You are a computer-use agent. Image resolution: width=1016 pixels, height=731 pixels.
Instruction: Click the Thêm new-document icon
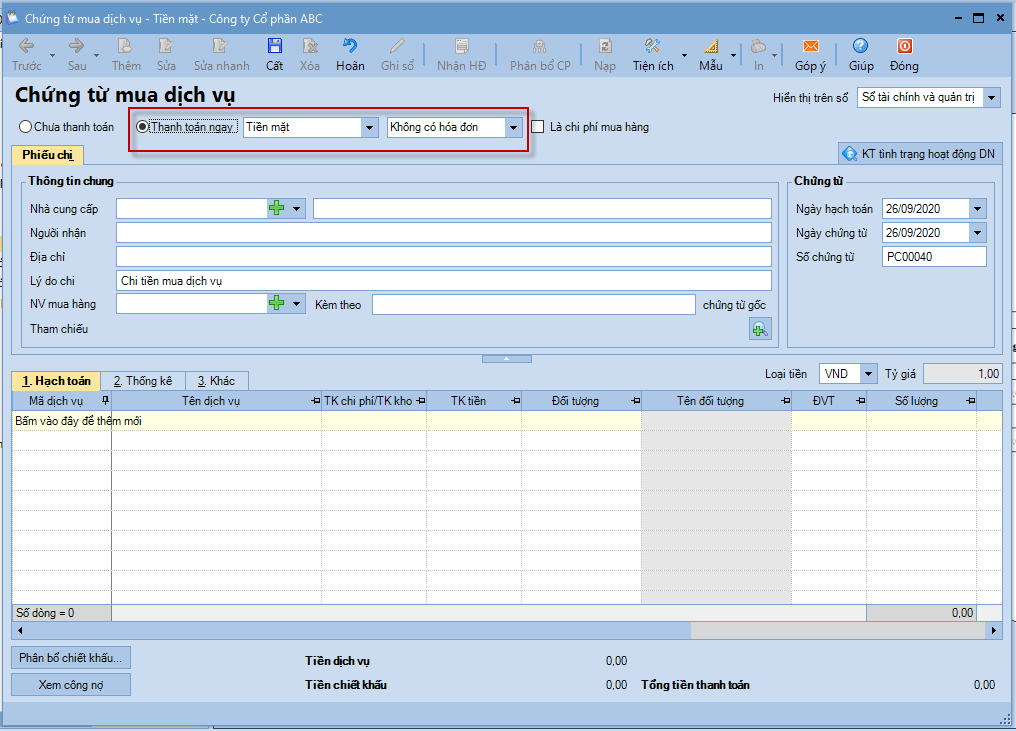[x=125, y=46]
